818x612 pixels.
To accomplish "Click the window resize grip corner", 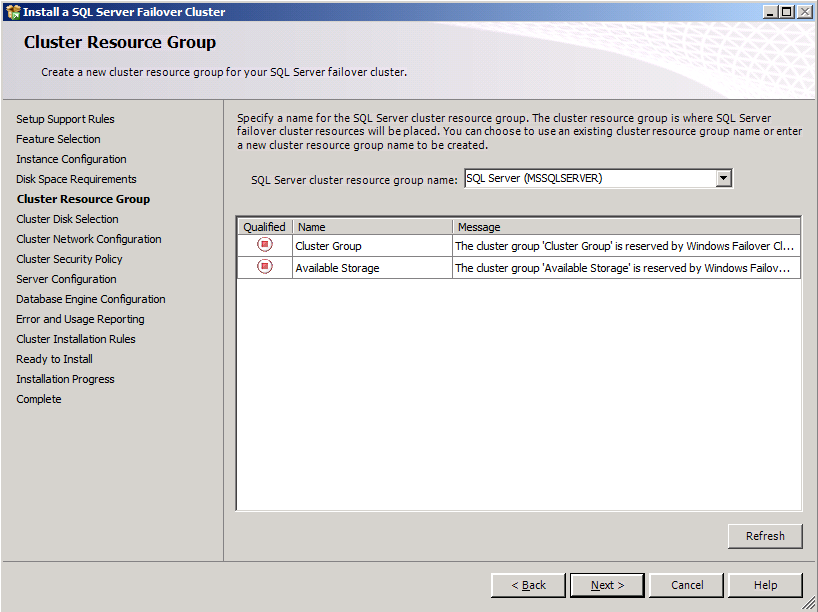I will (809, 604).
